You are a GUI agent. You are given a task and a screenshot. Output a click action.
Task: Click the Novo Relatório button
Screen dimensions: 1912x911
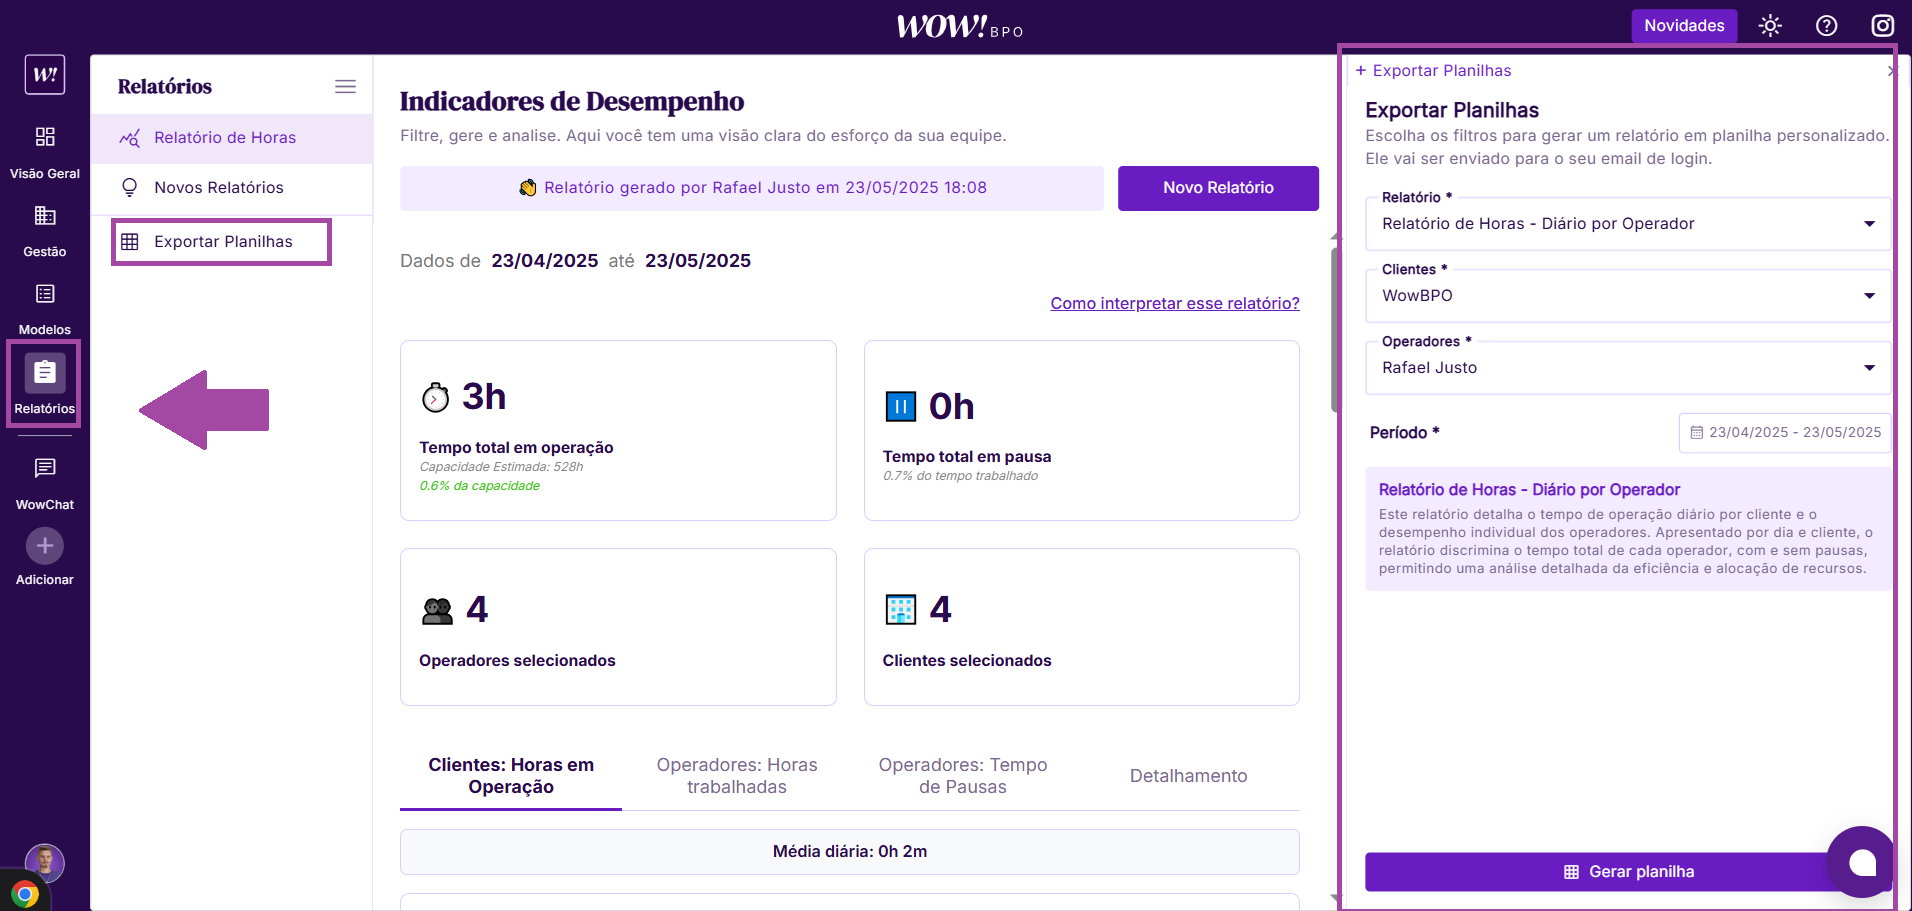(1218, 188)
